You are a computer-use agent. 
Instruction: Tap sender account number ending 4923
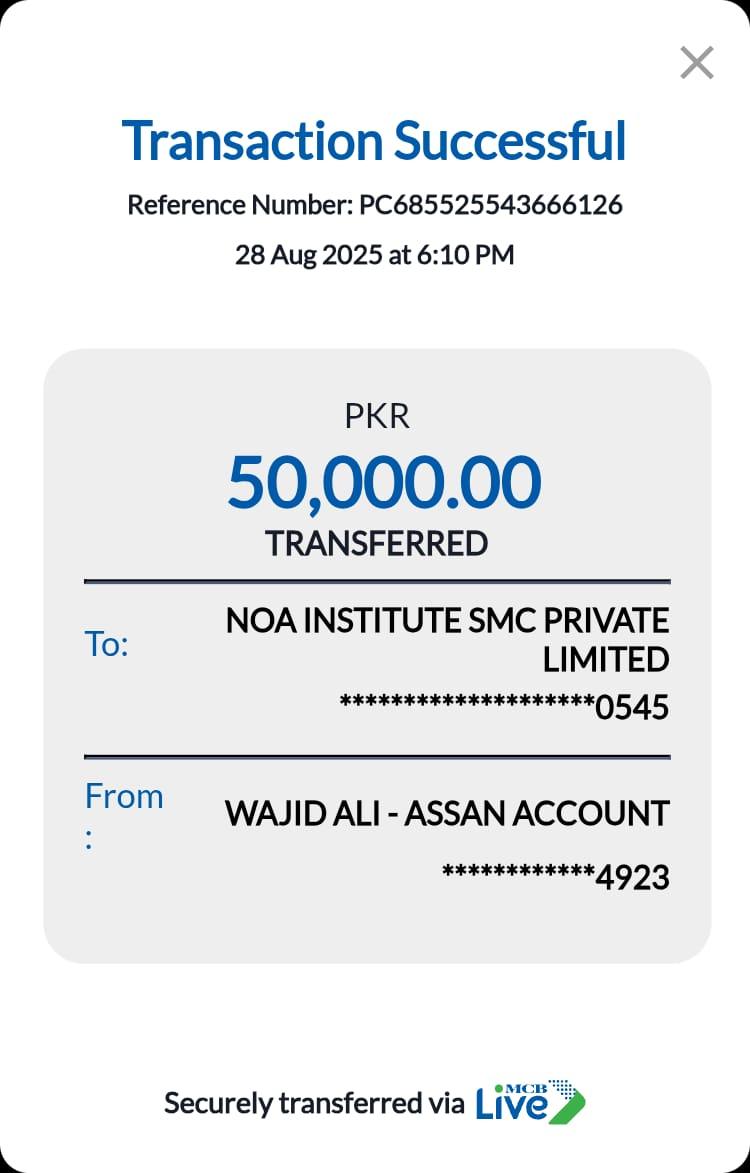pos(555,877)
